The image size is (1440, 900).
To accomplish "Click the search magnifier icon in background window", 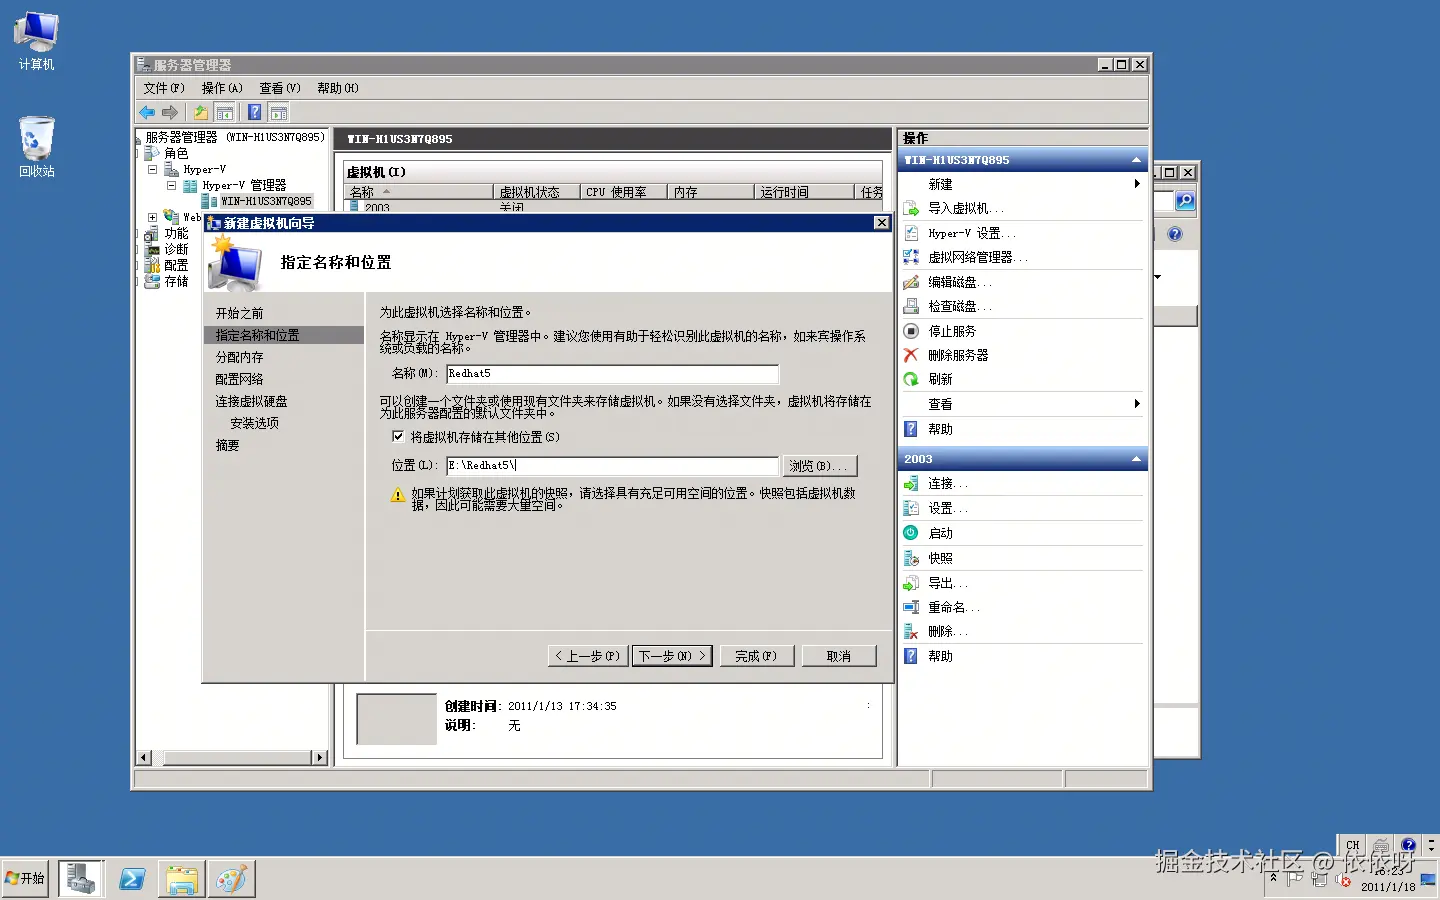I will pyautogui.click(x=1184, y=202).
